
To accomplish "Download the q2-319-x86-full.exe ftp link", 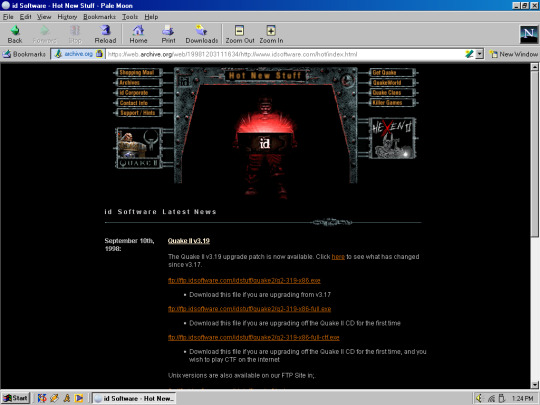I will [x=249, y=309].
